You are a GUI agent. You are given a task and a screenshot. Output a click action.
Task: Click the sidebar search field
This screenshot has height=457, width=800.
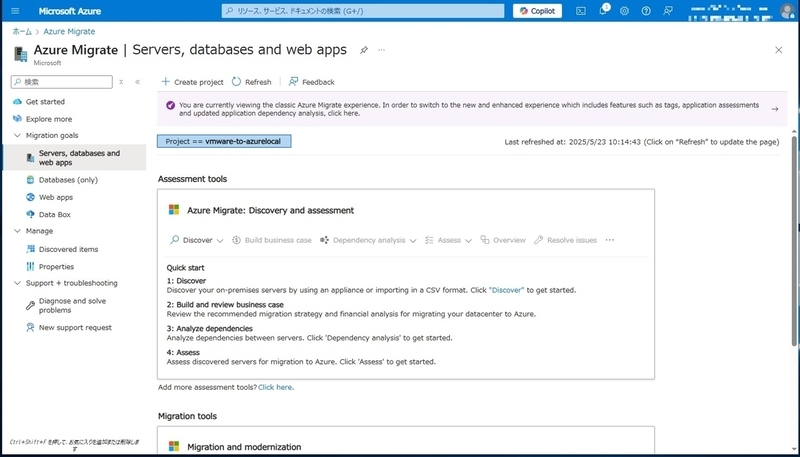pos(62,82)
